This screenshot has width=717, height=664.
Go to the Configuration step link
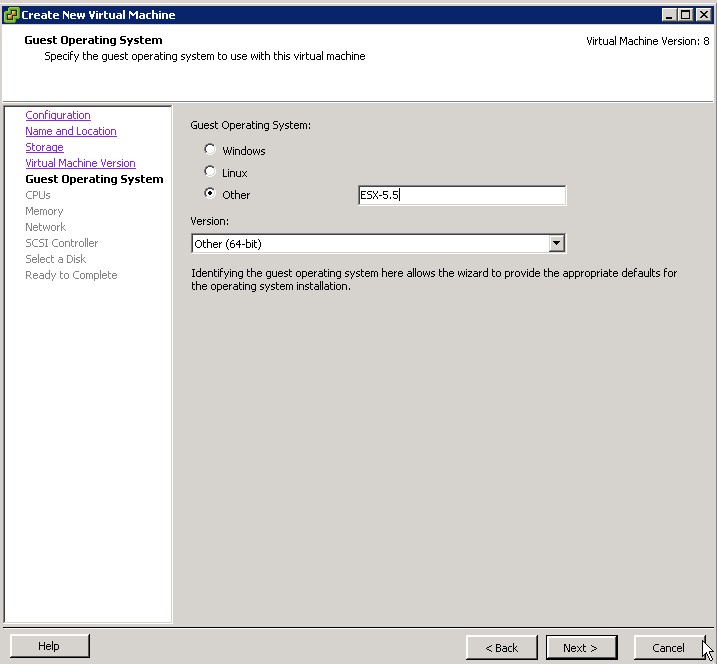[58, 116]
